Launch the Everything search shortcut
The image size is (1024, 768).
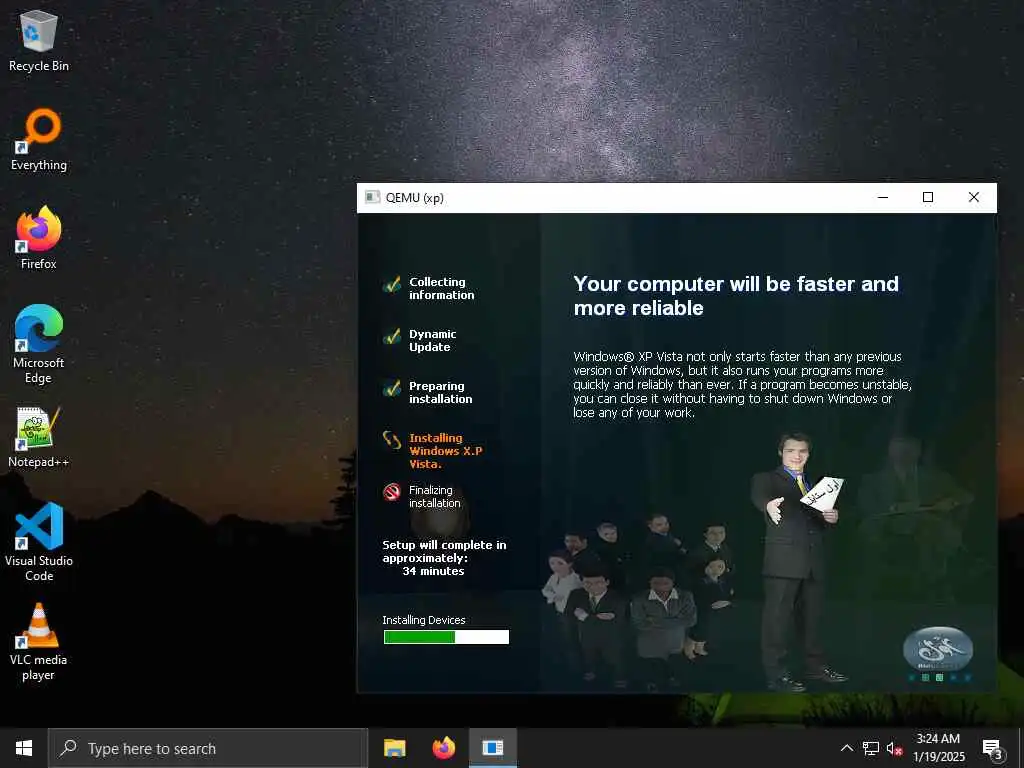(x=39, y=140)
